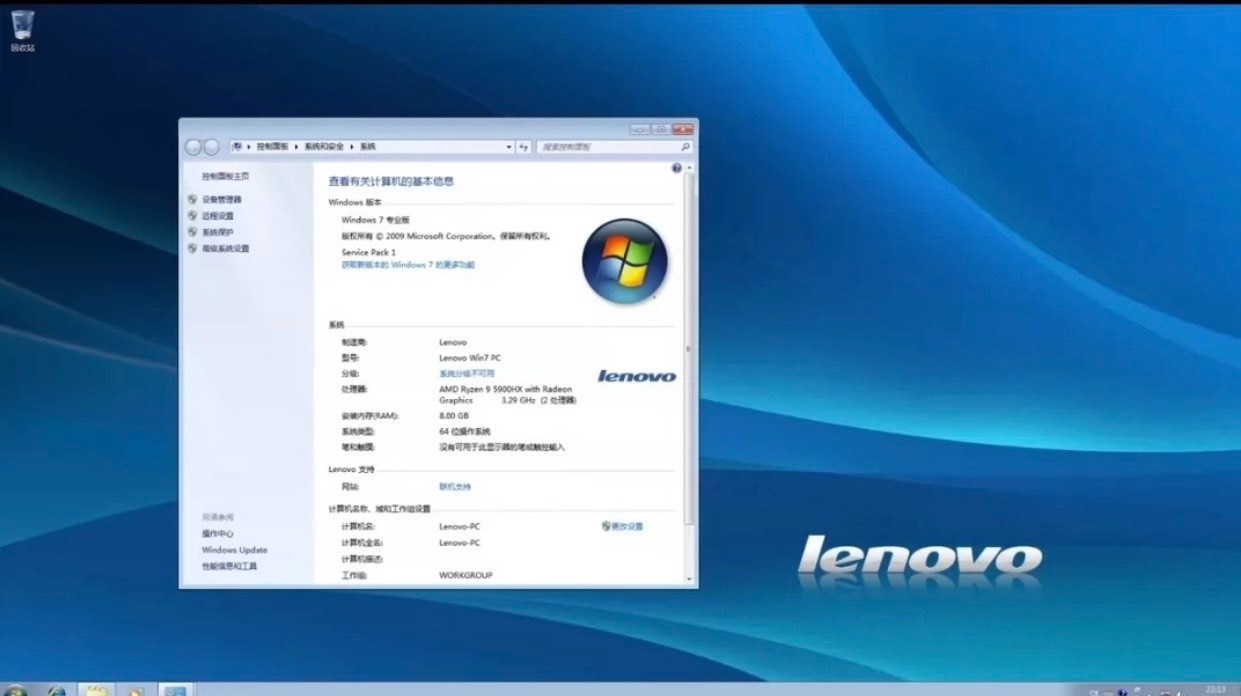The width and height of the screenshot is (1241, 696).
Task: Click 更改设置 link
Action: pyautogui.click(x=628, y=526)
